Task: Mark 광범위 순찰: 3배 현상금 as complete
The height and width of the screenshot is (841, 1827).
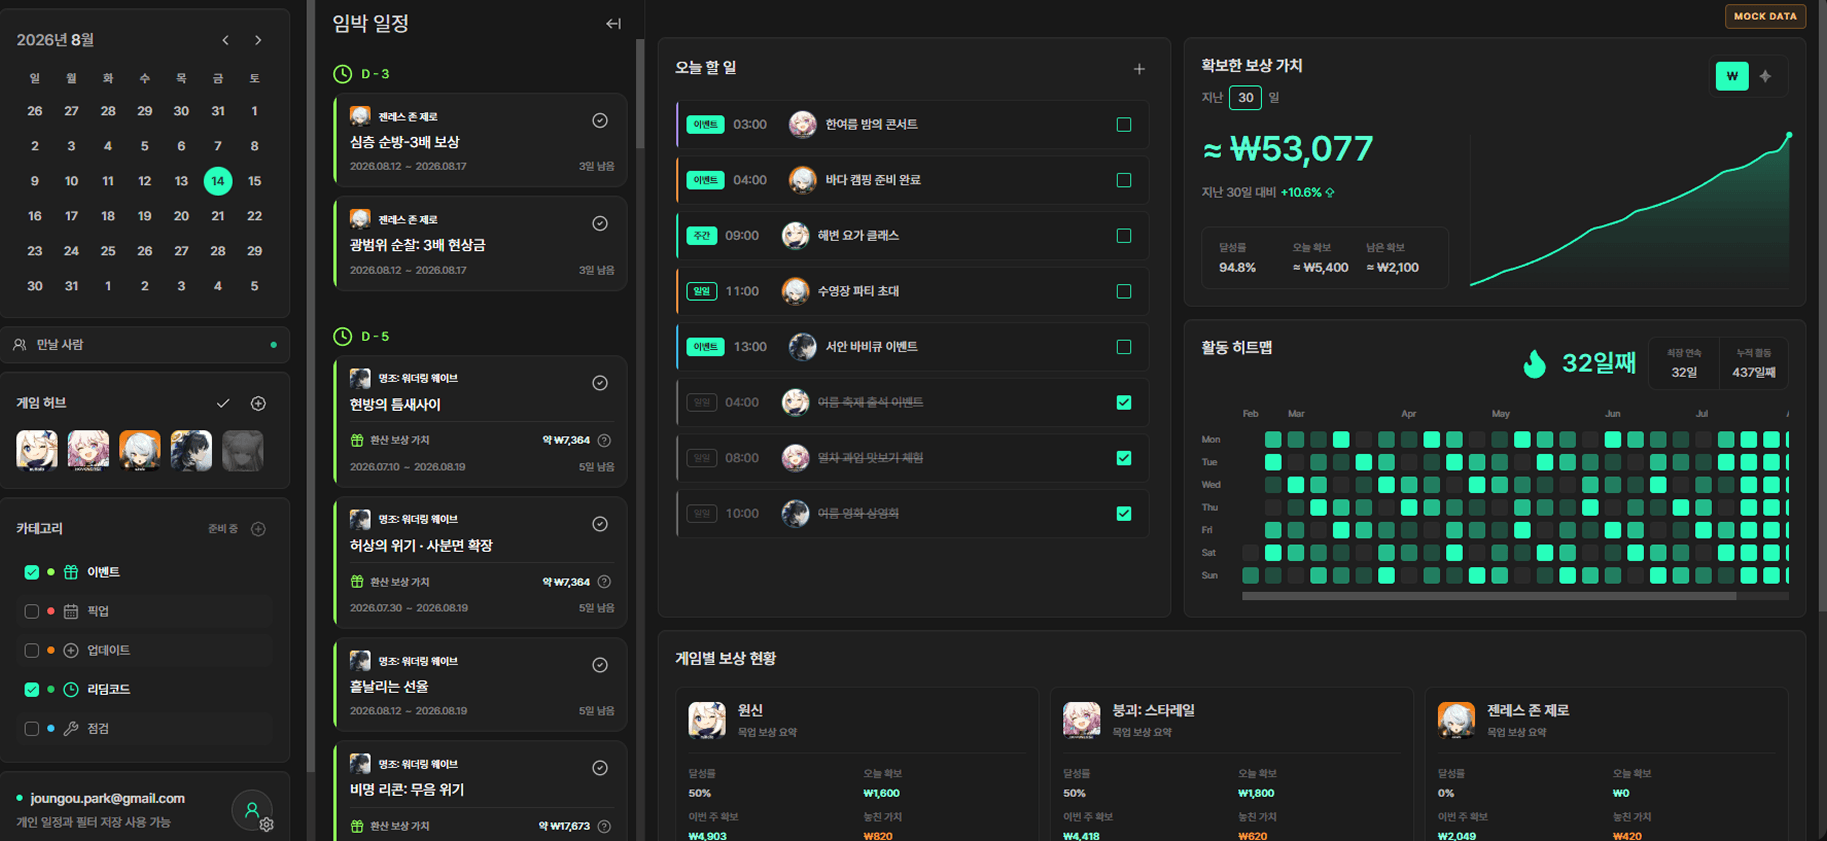Action: click(x=600, y=223)
